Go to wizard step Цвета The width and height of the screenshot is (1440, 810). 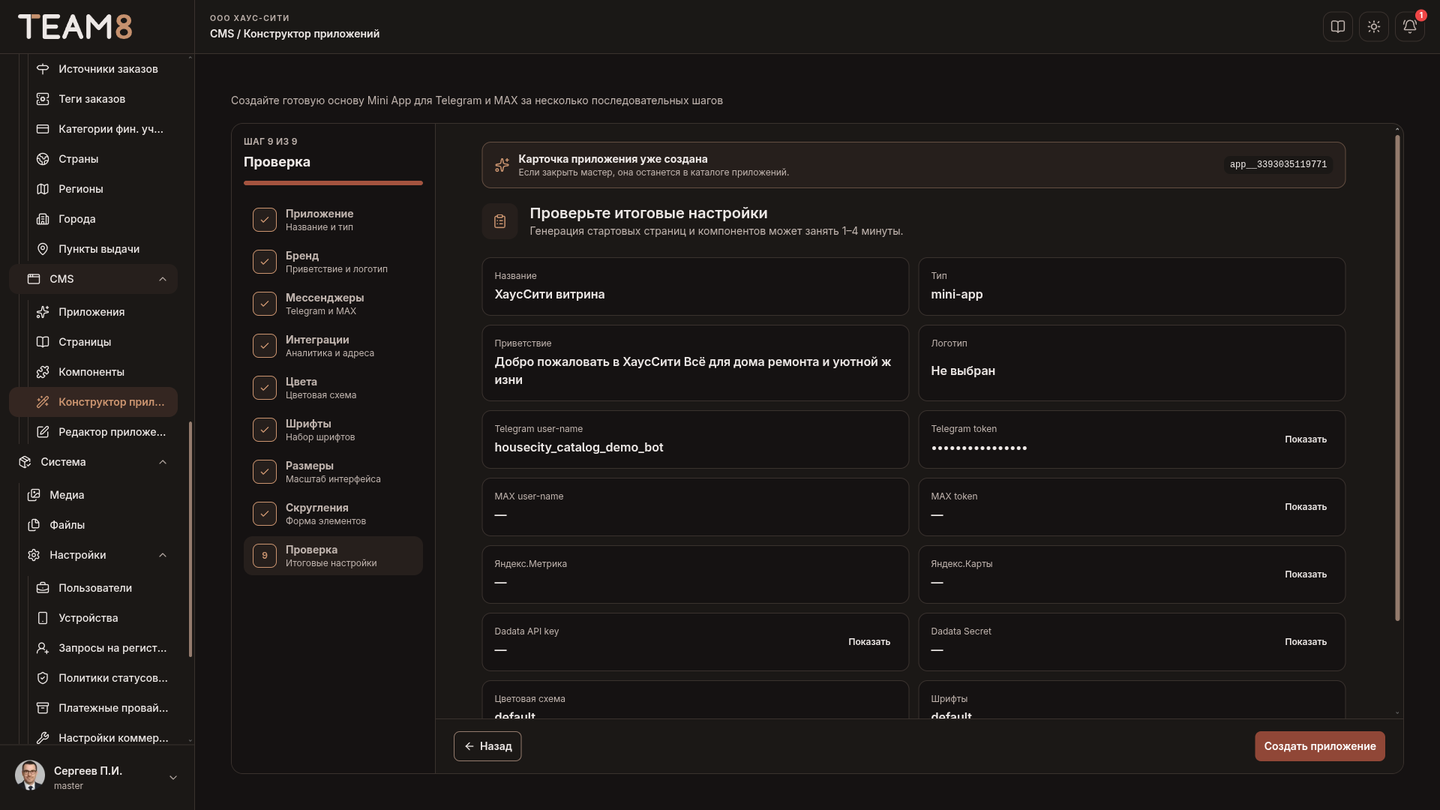(333, 388)
